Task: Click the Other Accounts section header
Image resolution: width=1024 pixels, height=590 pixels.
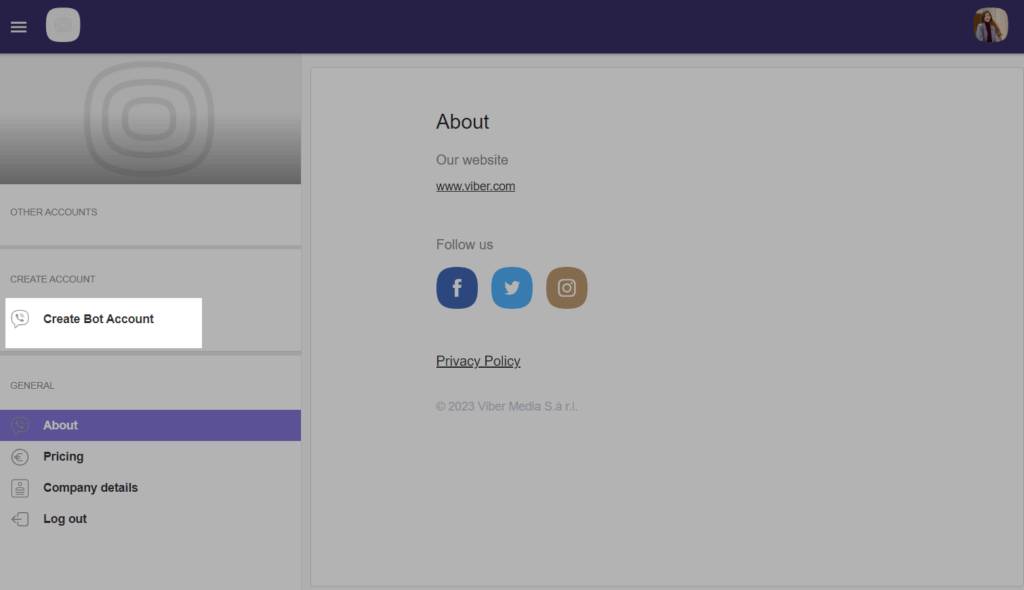Action: [54, 212]
